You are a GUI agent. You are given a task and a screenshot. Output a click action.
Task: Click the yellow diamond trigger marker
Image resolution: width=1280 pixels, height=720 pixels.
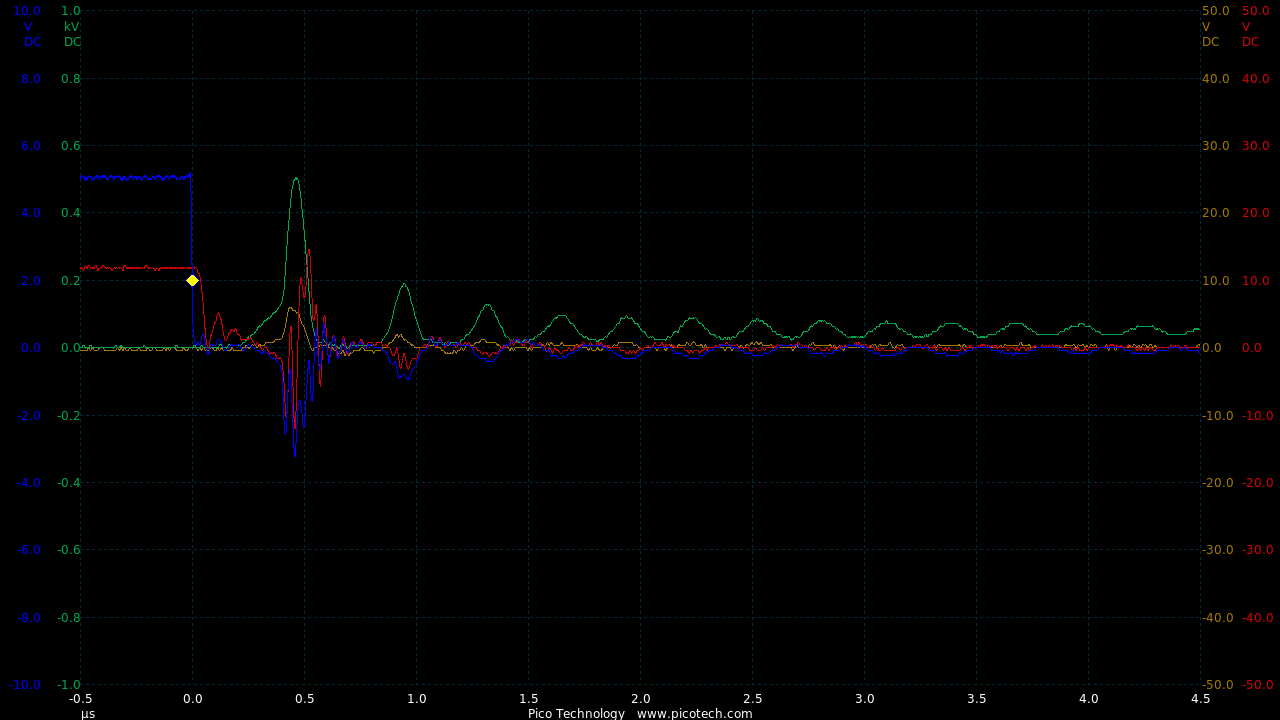pos(192,280)
